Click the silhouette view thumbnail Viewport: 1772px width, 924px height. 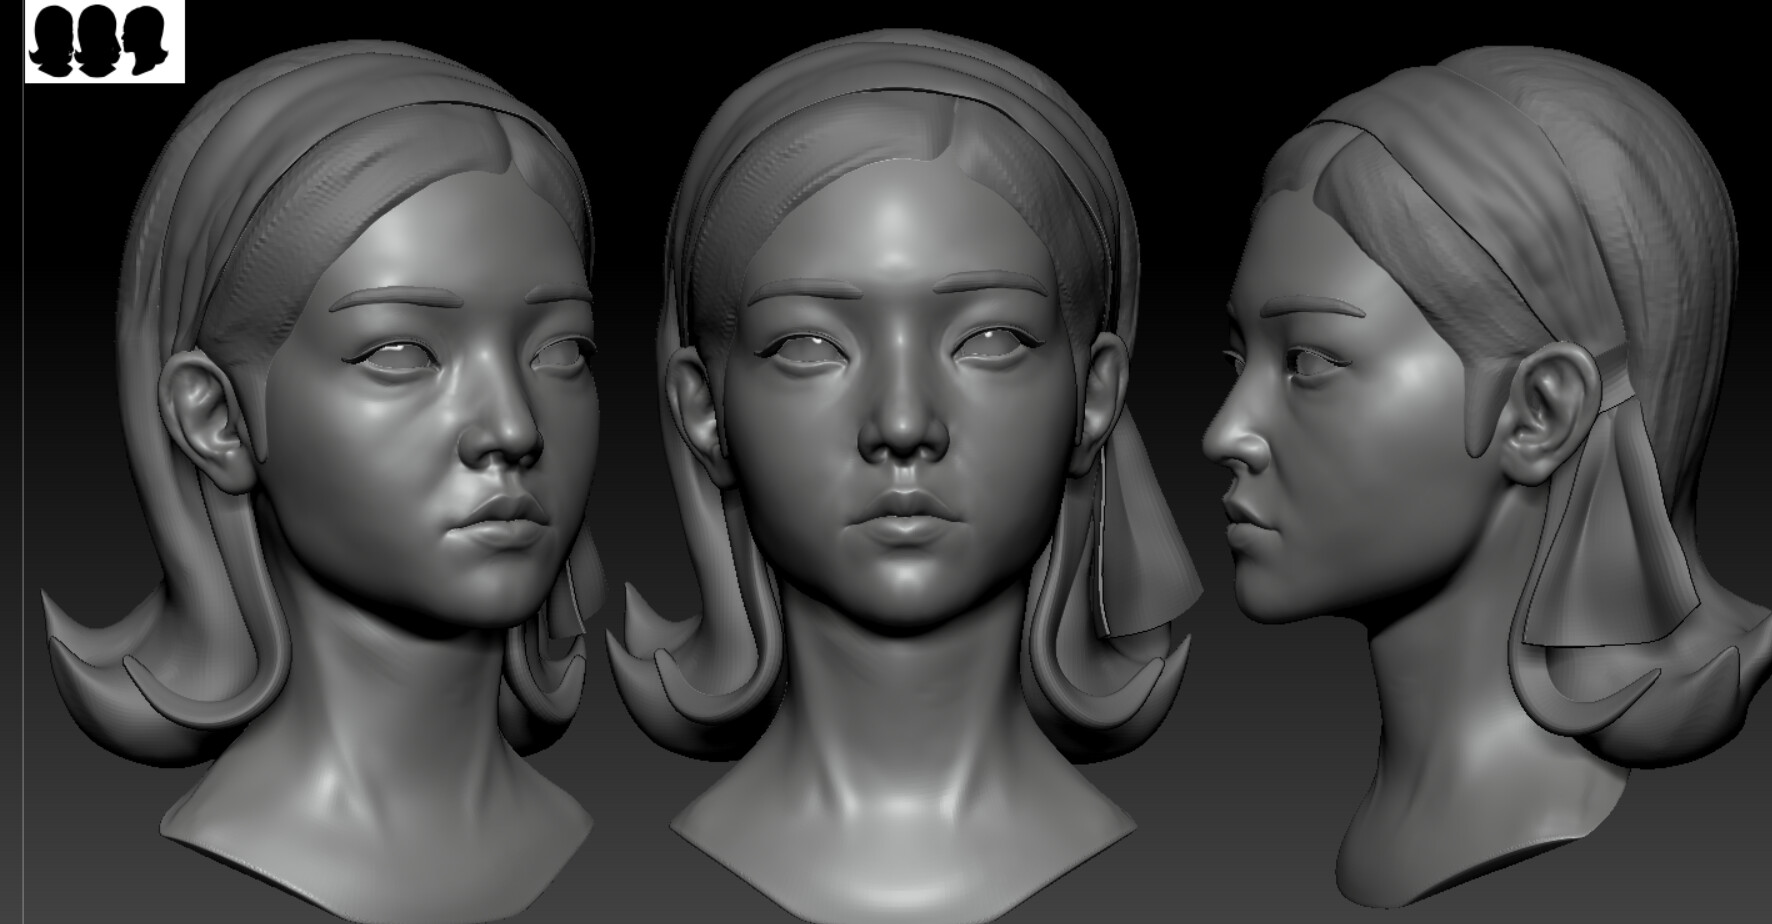tap(105, 41)
